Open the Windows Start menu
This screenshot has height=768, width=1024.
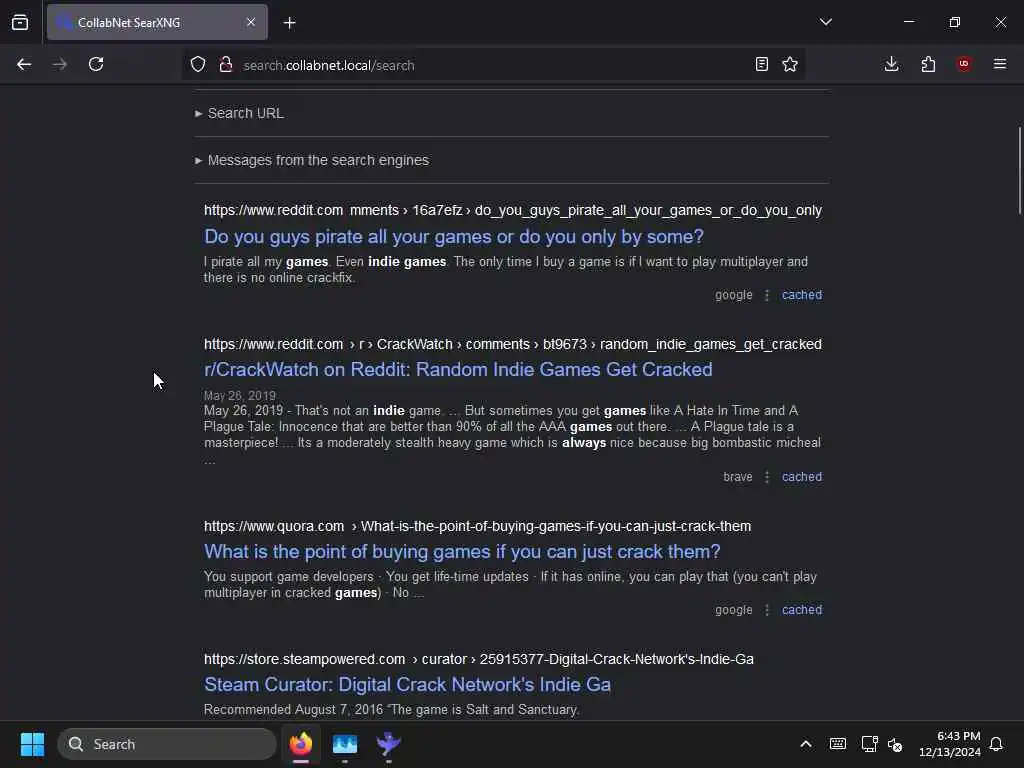(x=32, y=744)
